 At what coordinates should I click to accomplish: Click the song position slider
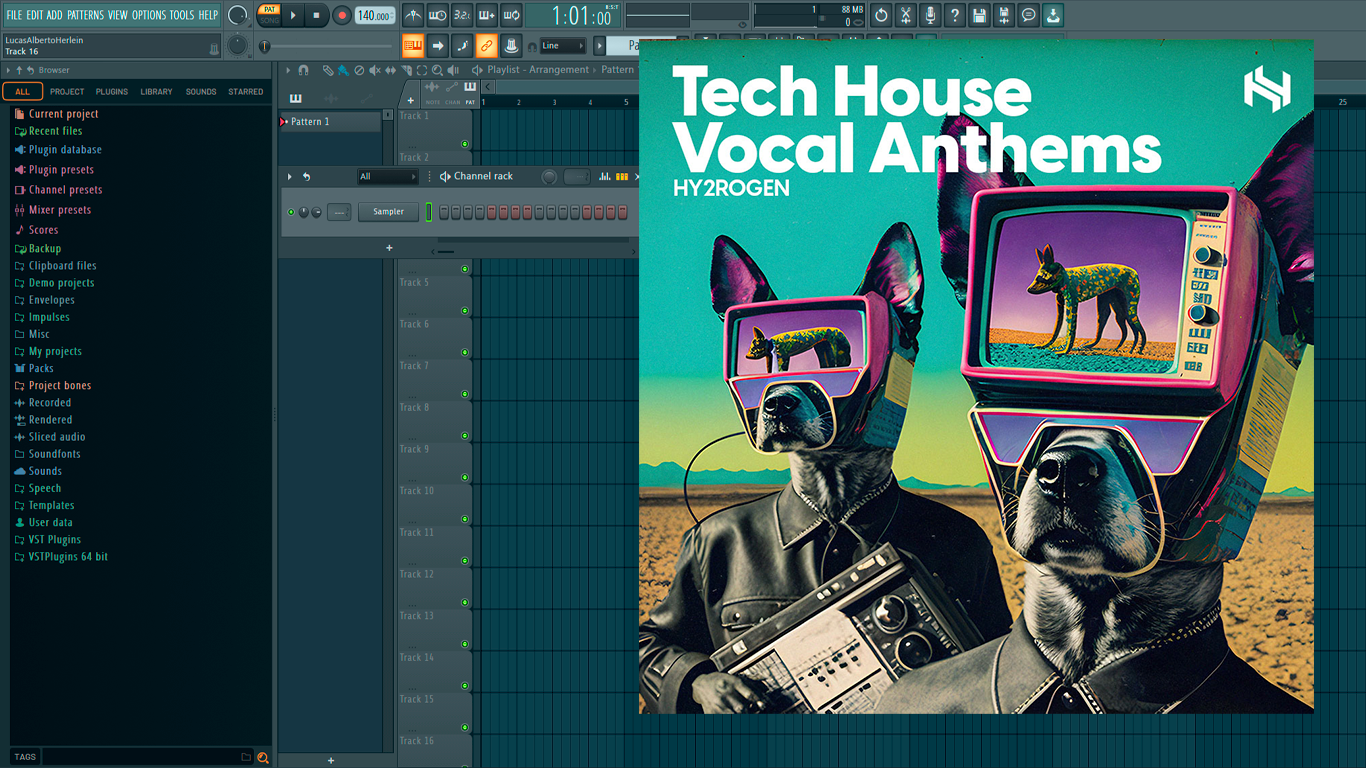328,46
